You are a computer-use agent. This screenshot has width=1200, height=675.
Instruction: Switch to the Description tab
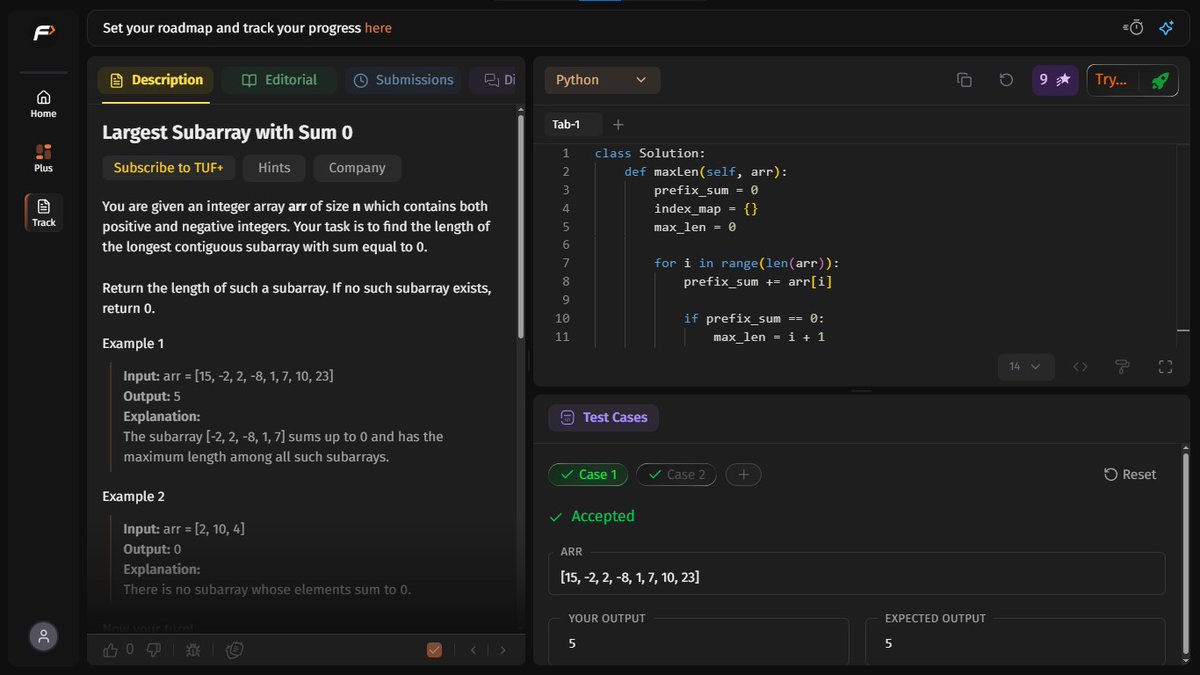pos(155,80)
